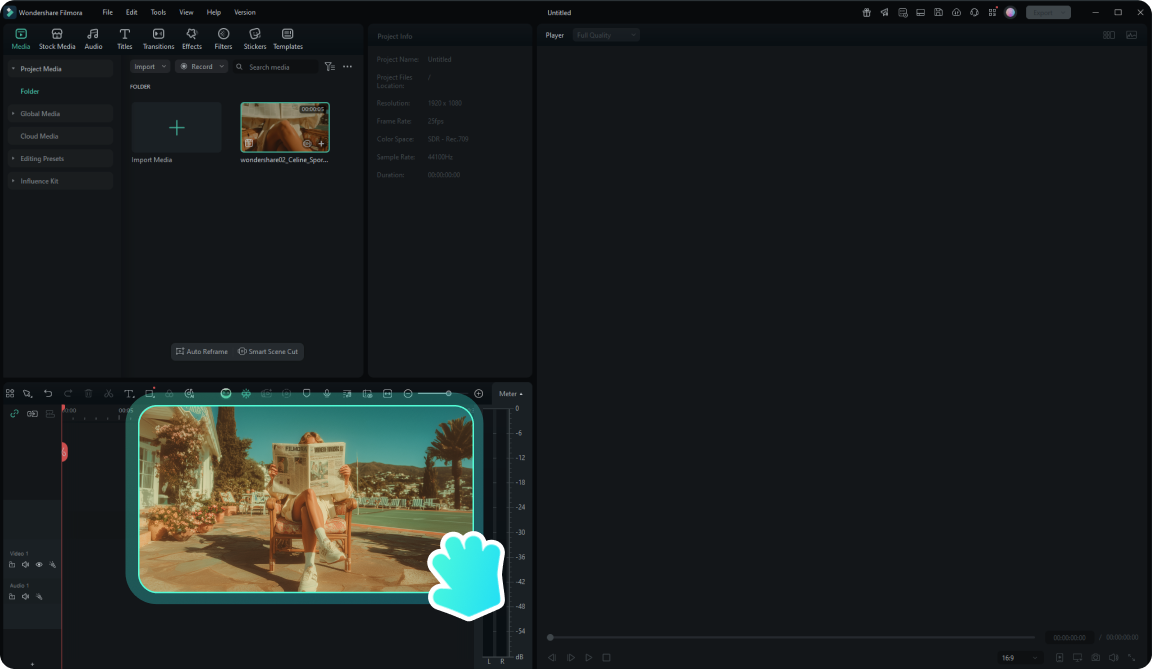
Task: Open the Stickers tab
Action: click(x=255, y=39)
